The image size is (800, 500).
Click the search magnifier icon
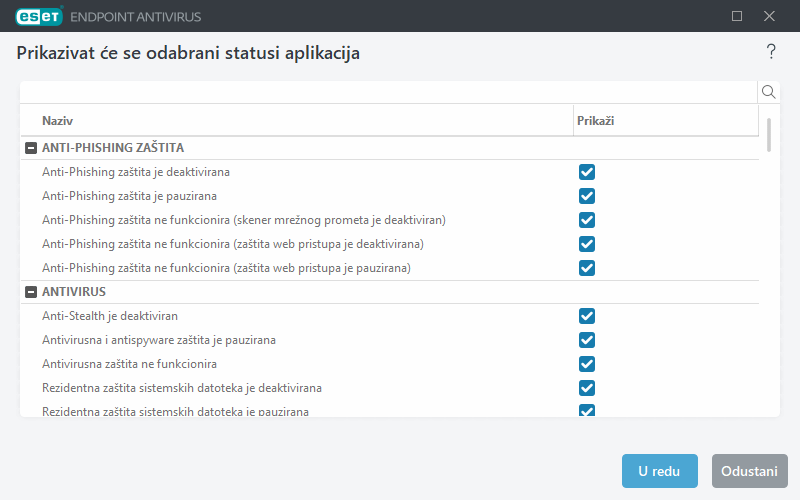pos(768,92)
